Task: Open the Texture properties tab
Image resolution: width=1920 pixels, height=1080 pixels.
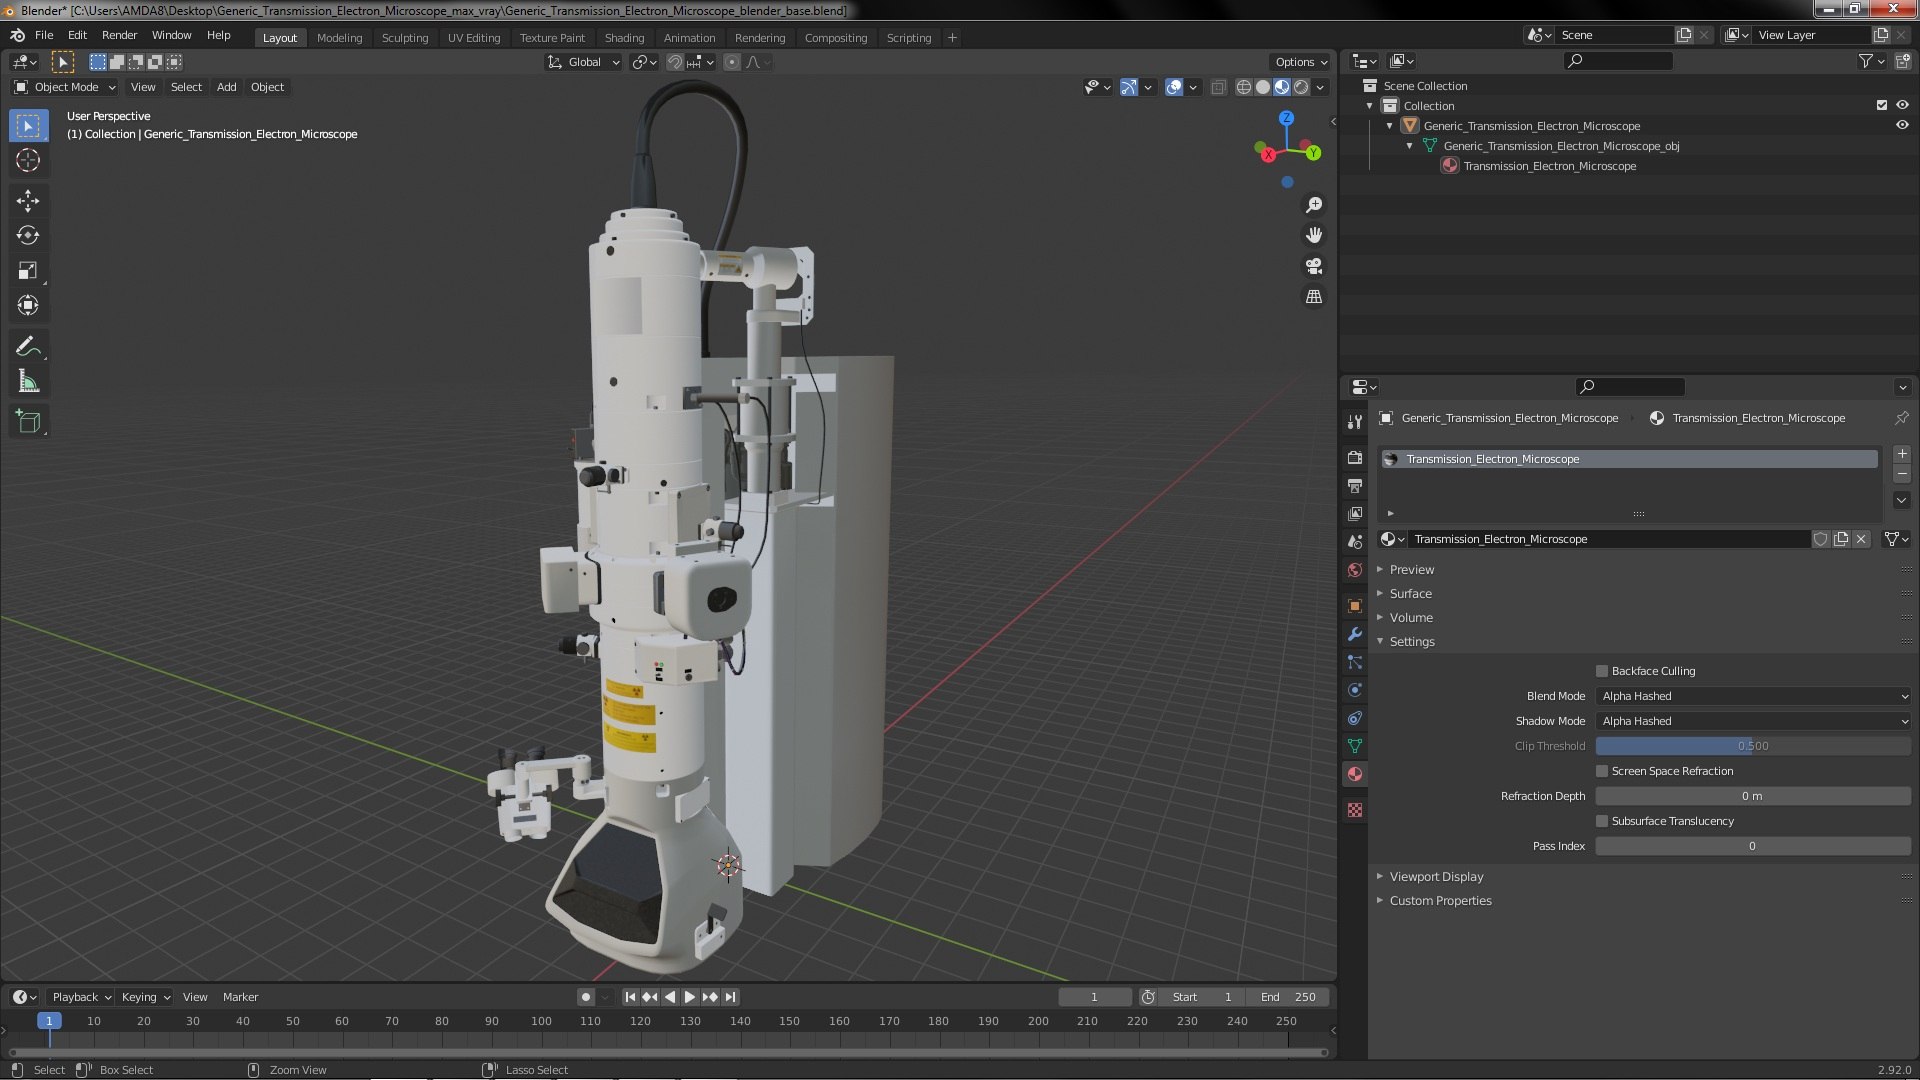Action: tap(1355, 810)
